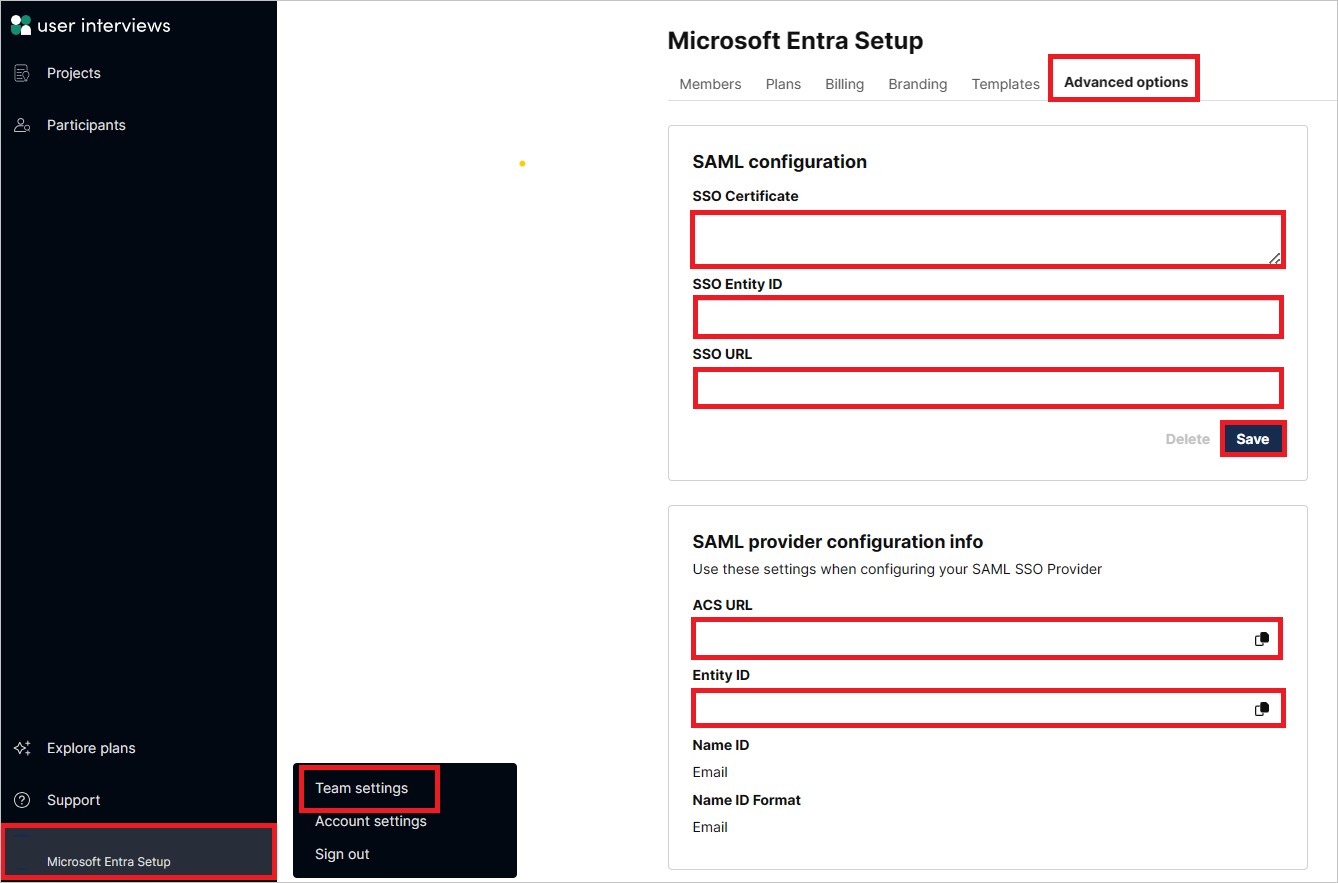Select the Billing tab
Screen dimensions: 1338x883
tap(844, 84)
